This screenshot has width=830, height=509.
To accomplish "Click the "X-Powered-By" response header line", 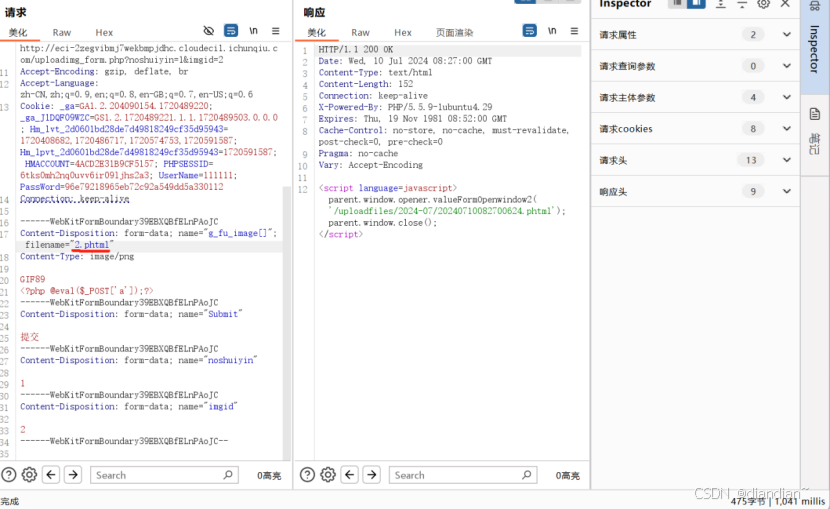I will point(405,107).
